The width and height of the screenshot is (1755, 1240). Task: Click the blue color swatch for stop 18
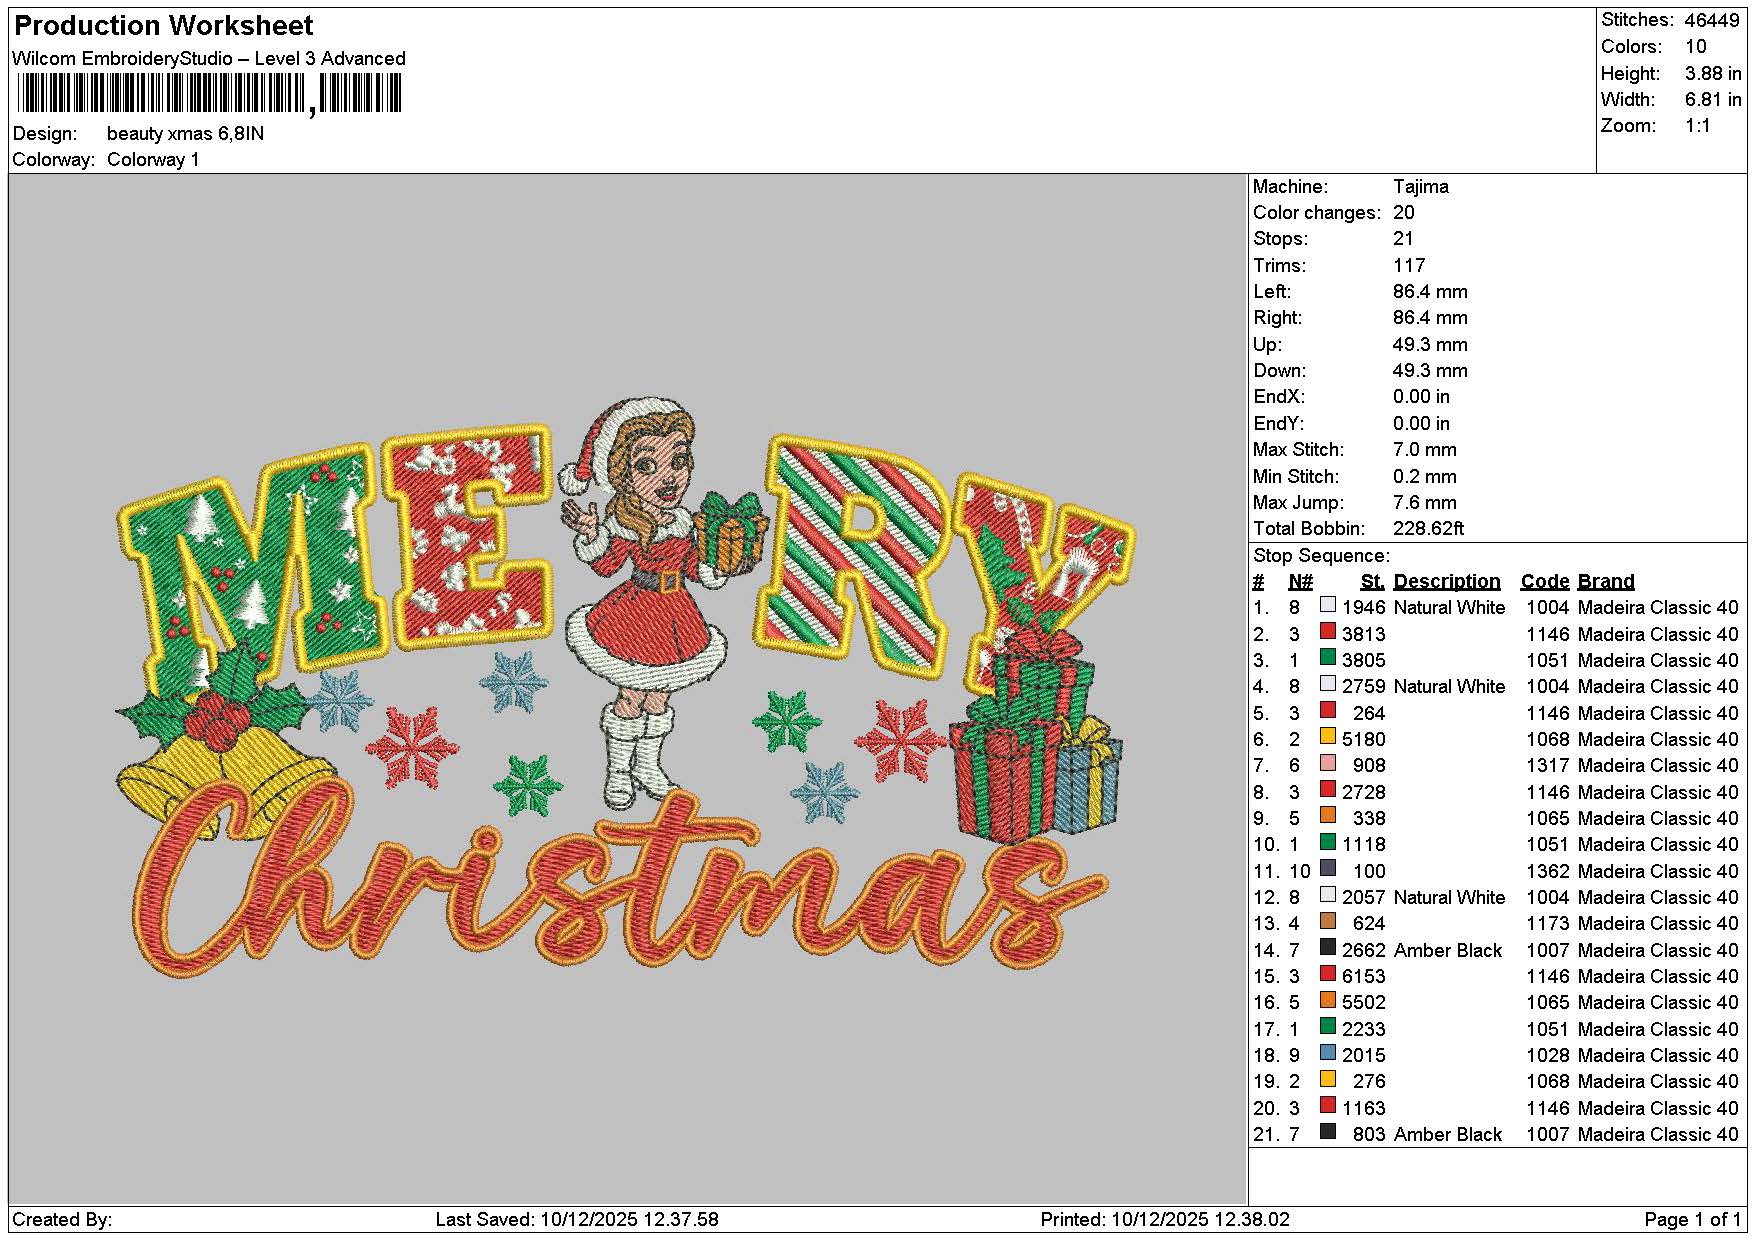[1328, 1052]
